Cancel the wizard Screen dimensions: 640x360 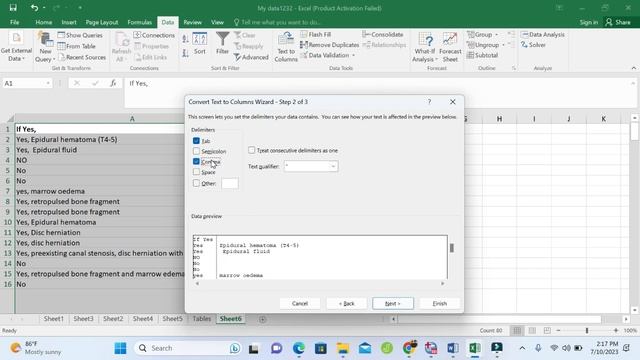tap(300, 303)
